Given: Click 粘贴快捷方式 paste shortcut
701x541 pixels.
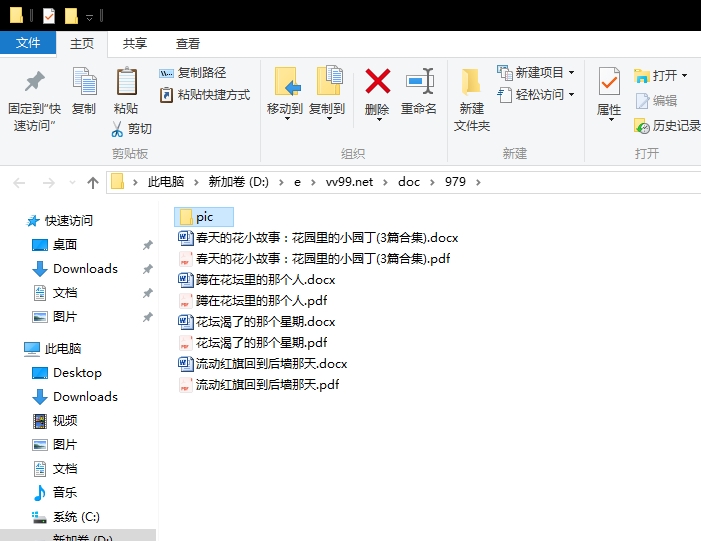Looking at the screenshot, I should pyautogui.click(x=205, y=95).
